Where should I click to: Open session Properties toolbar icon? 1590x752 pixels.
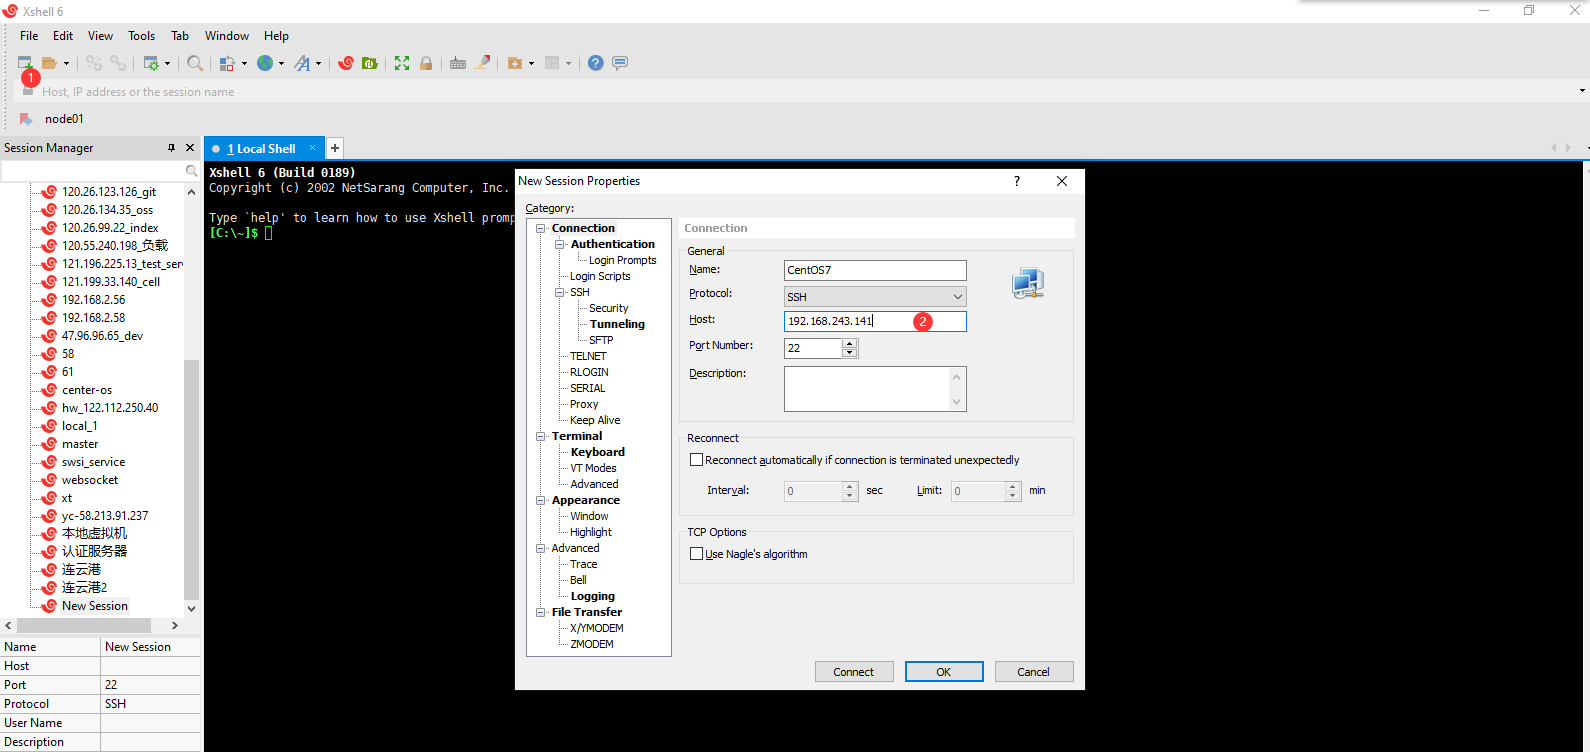click(x=151, y=63)
